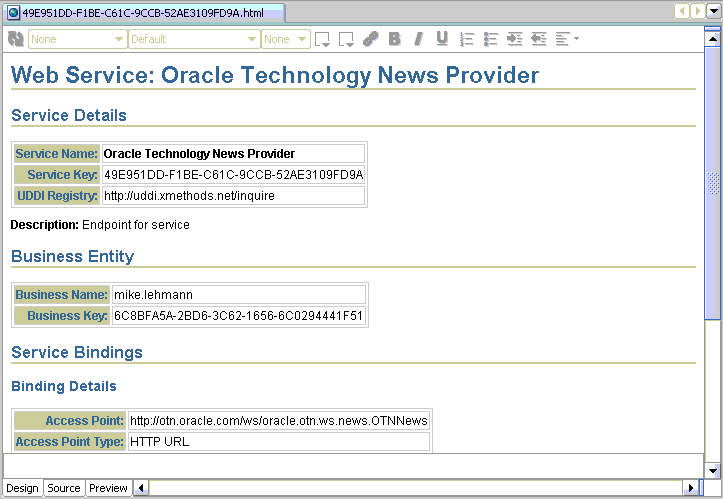Click the Binding Details subheading
Image resolution: width=723 pixels, height=499 pixels.
pos(64,386)
